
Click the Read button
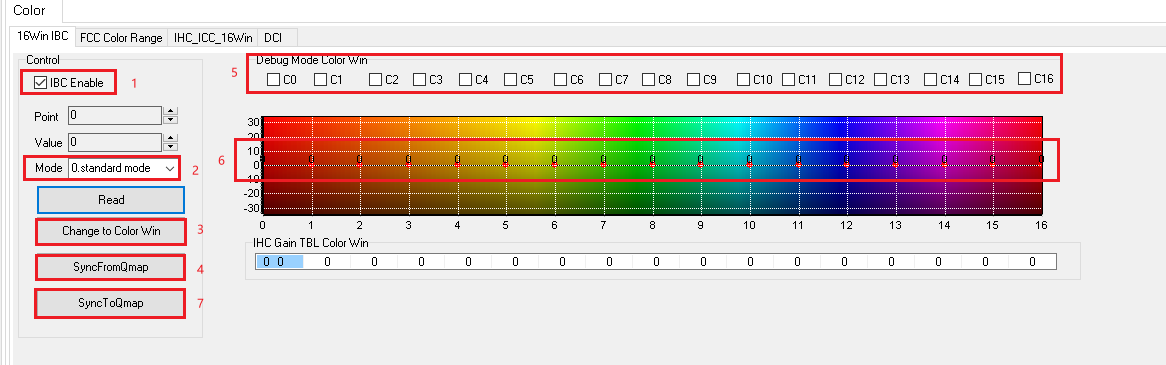(x=111, y=200)
